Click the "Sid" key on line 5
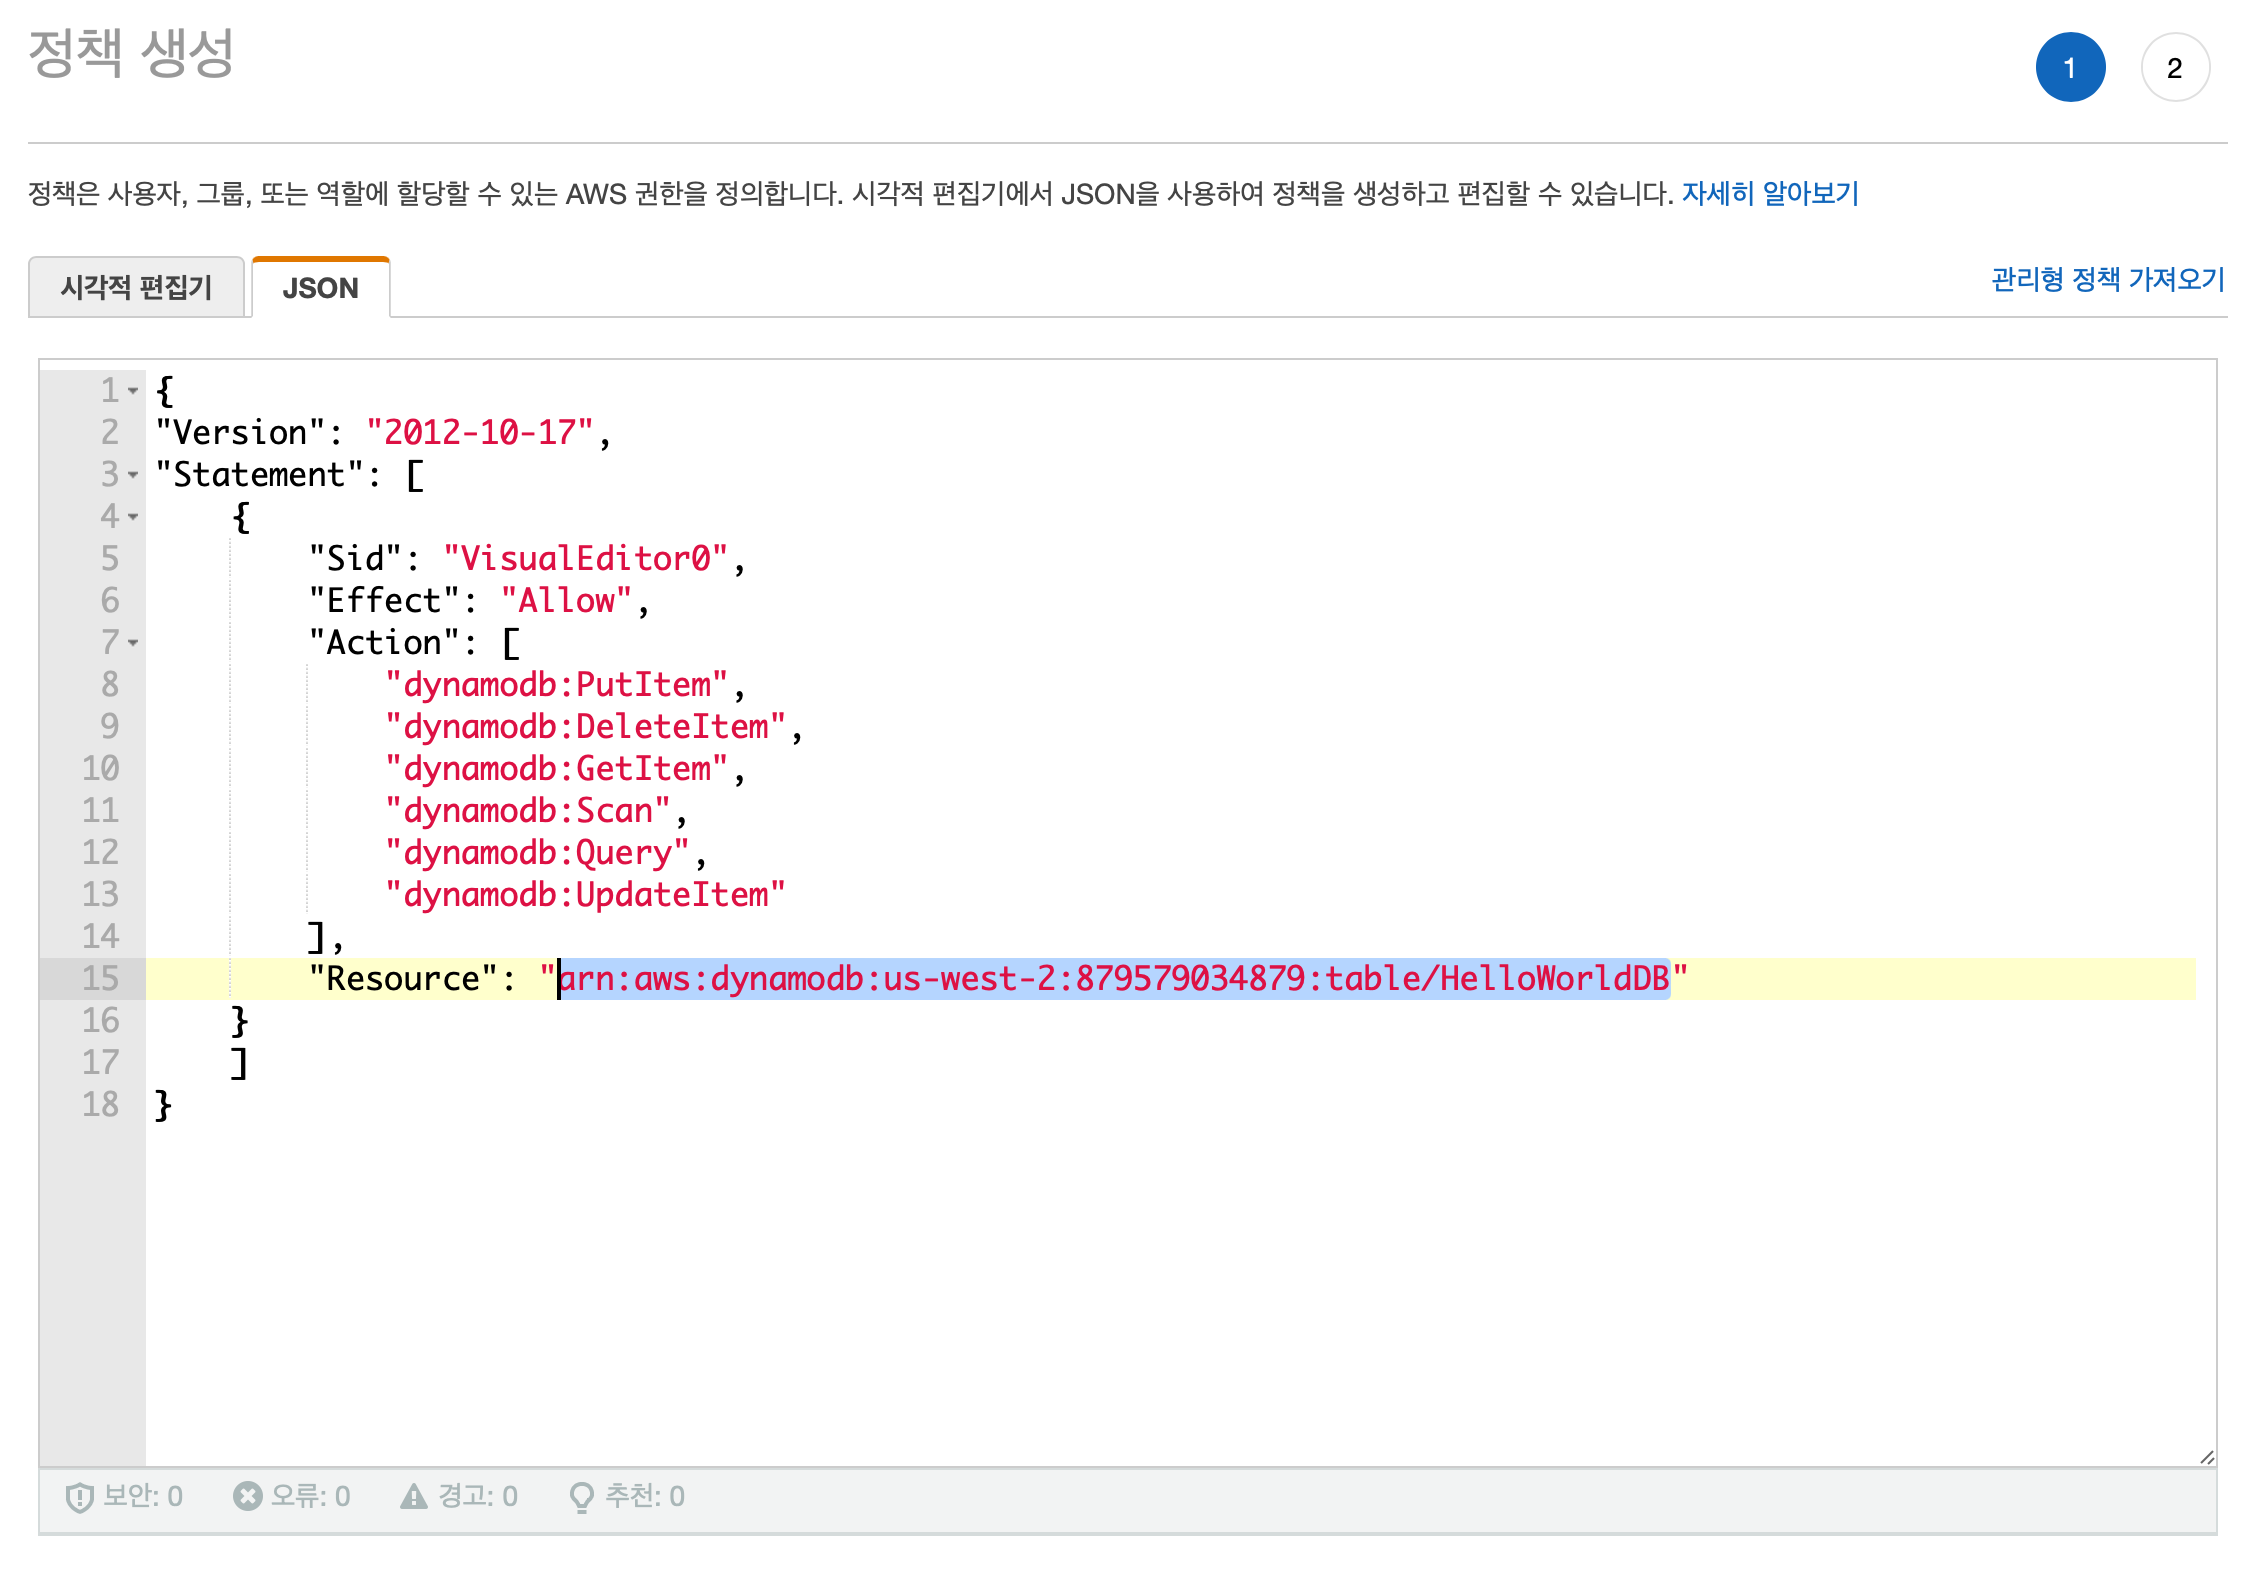 355,559
